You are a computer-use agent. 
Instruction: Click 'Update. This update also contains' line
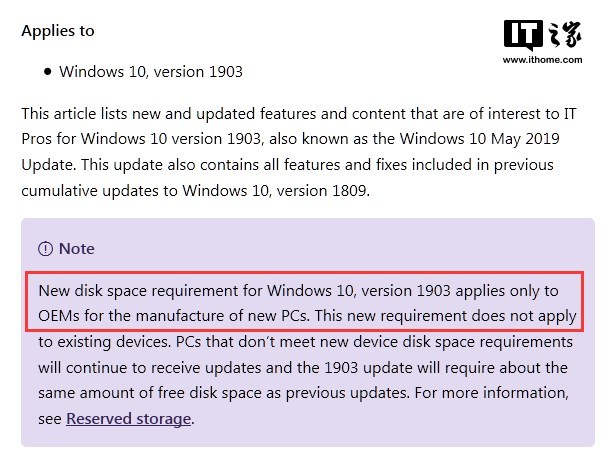coord(287,165)
